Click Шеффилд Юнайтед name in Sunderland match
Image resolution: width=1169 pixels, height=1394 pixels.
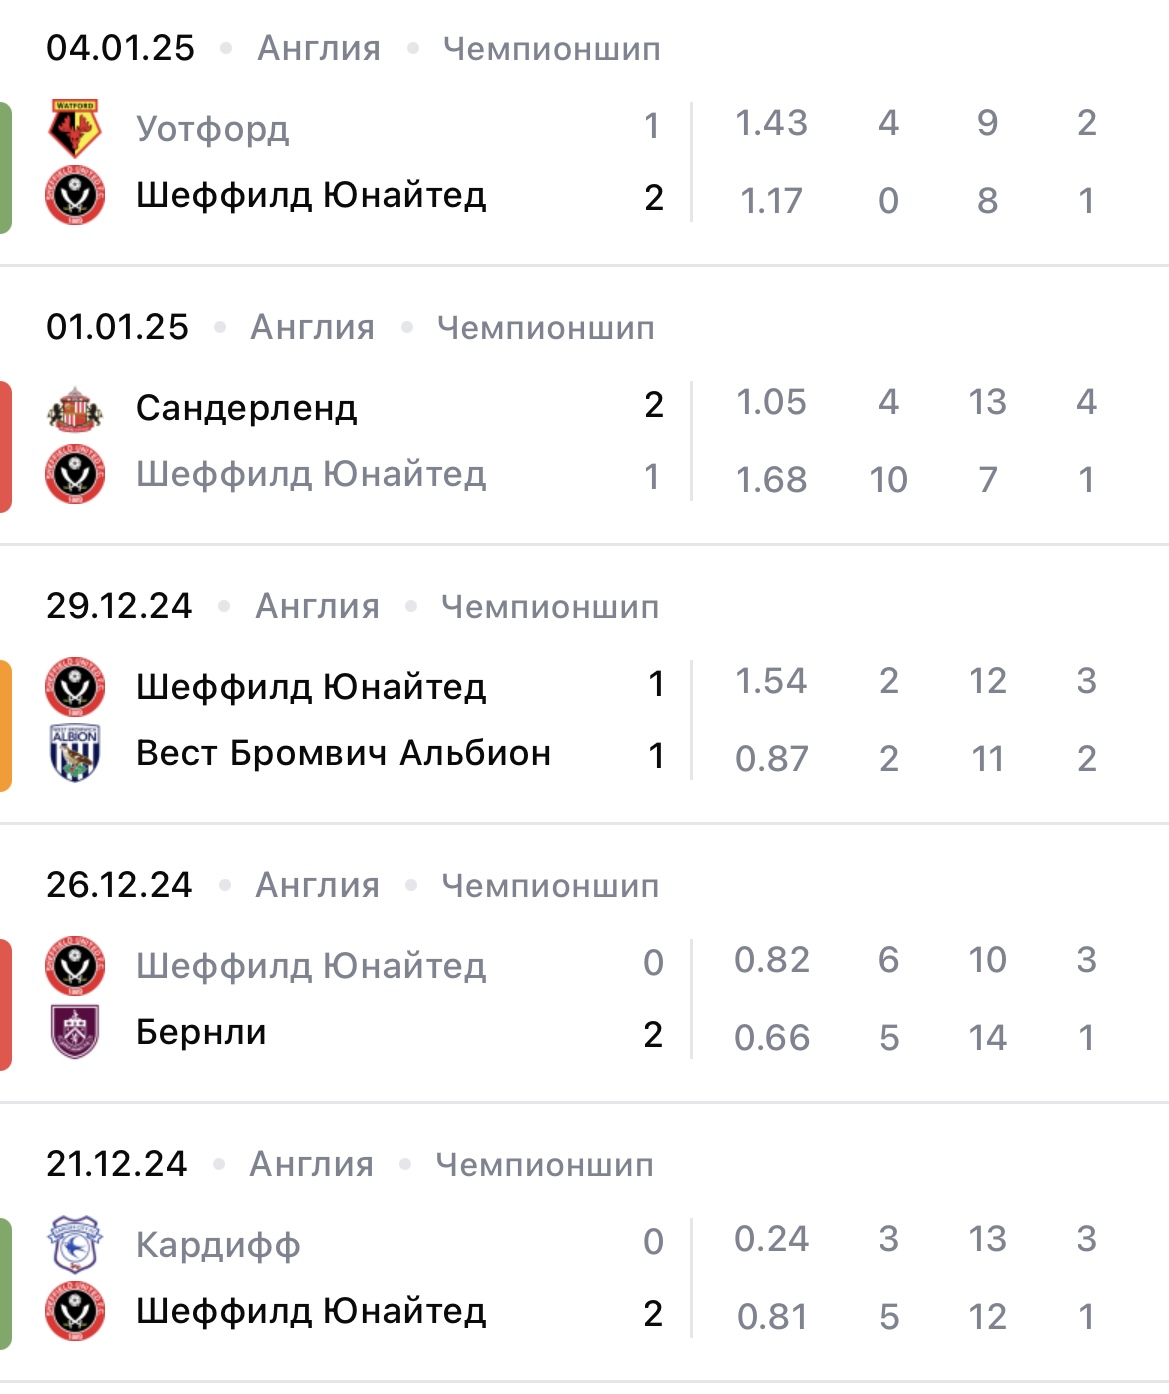tap(311, 474)
